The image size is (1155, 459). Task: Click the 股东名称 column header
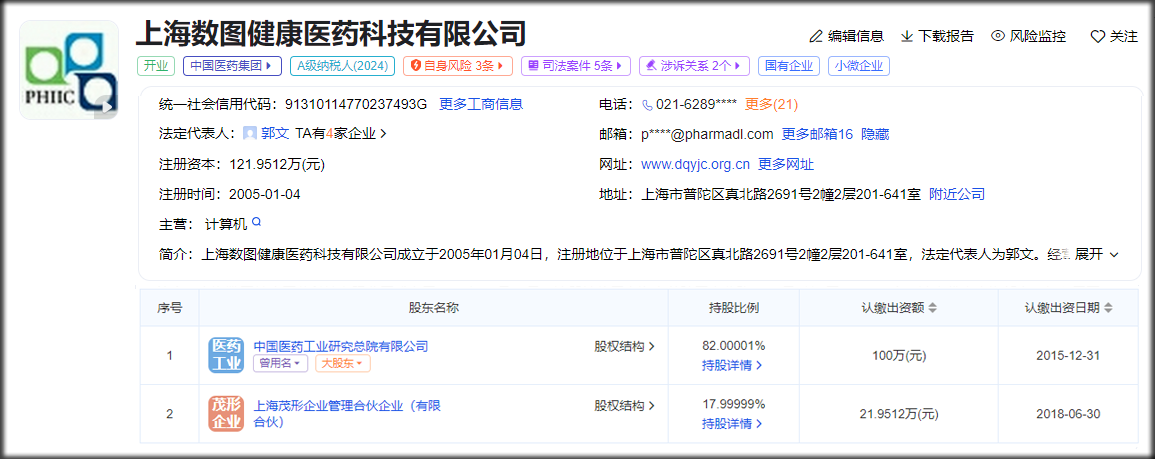433,308
